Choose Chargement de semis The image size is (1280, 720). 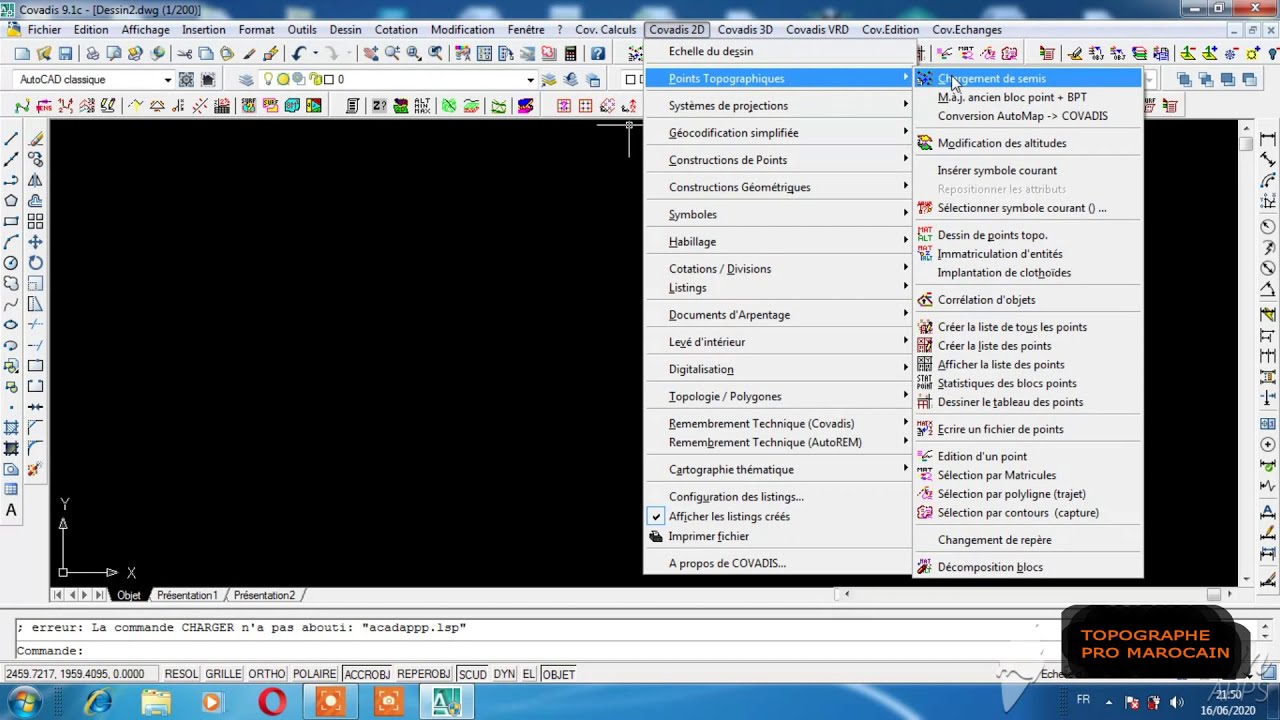1028,78
